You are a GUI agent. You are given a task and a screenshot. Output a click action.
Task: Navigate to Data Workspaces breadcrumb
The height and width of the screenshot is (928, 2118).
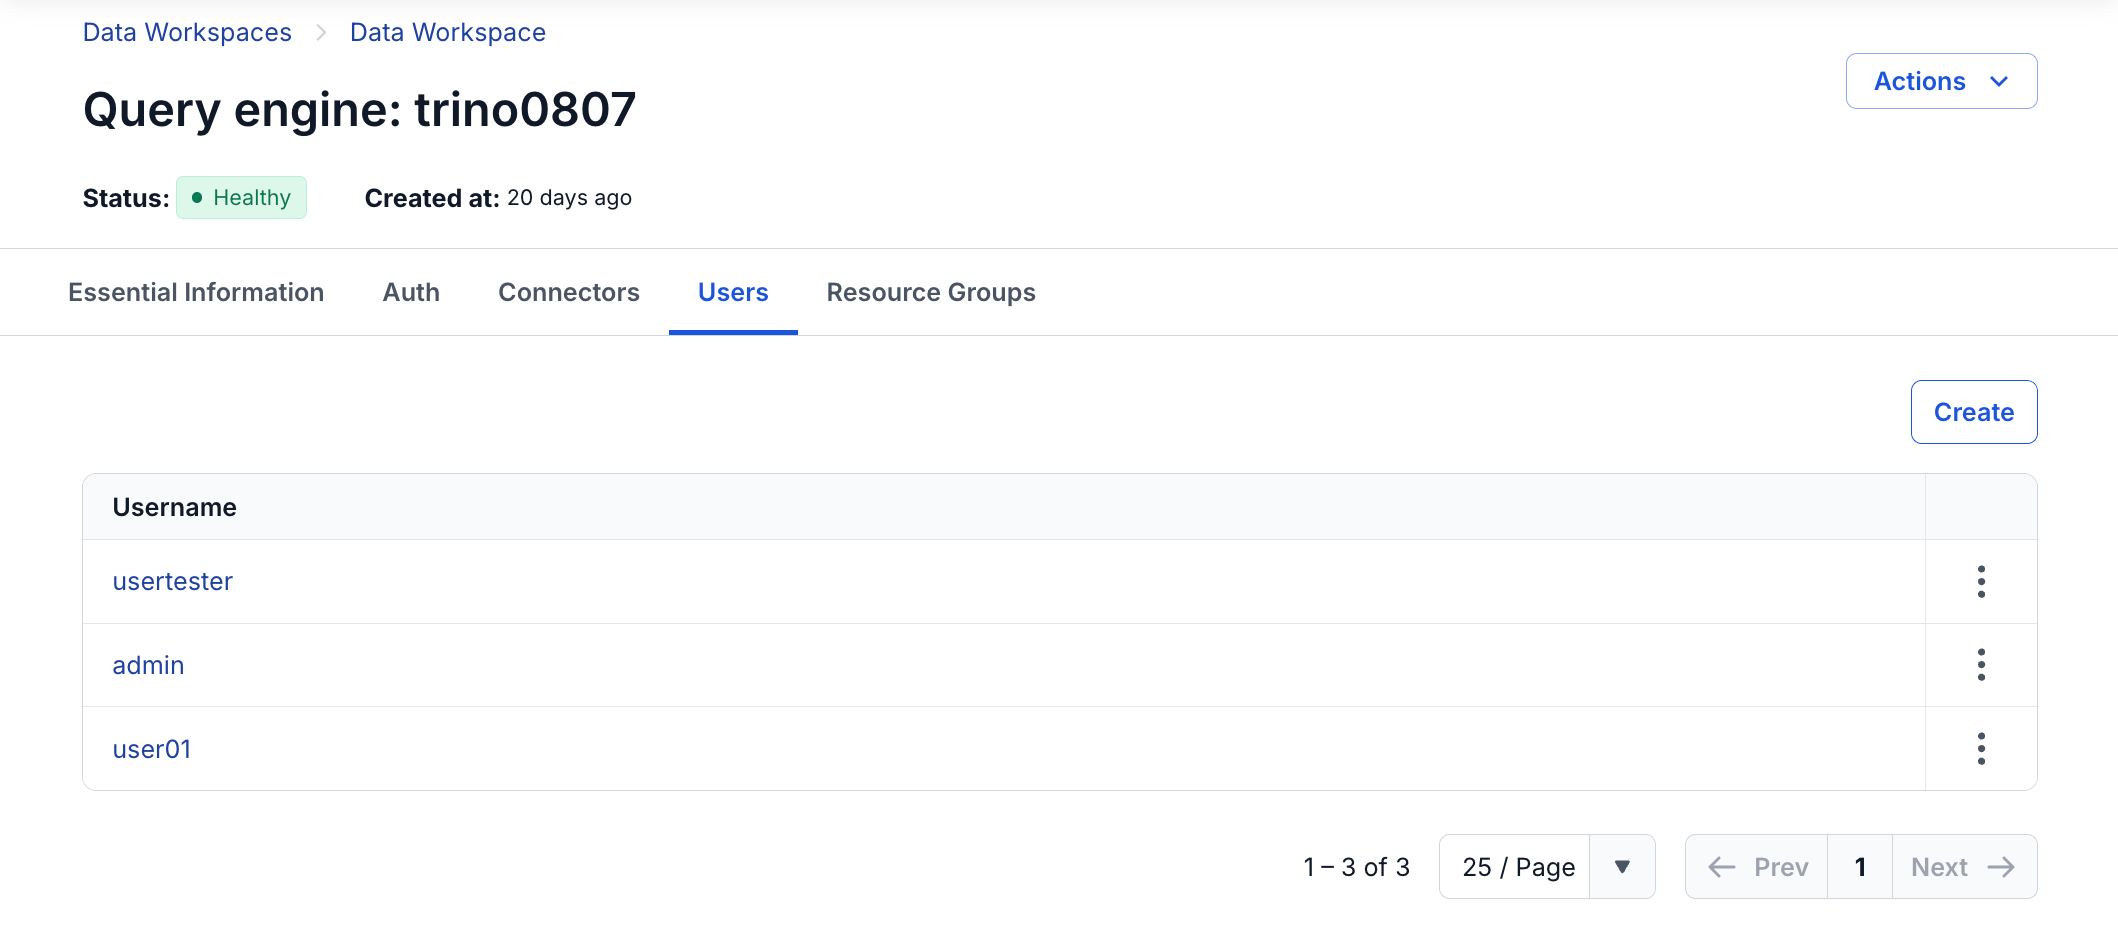(x=187, y=33)
